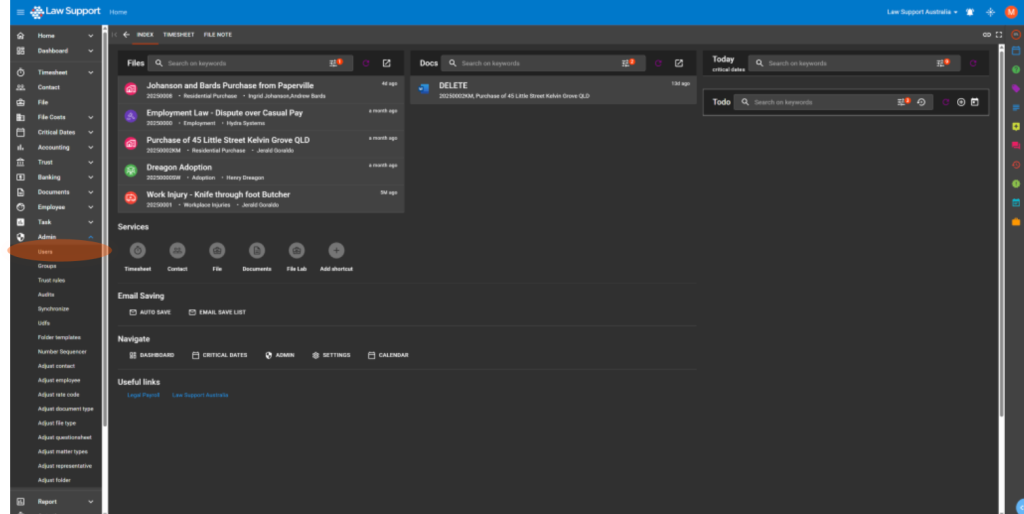Viewport: 1024px width, 514px height.
Task: Open Docs panel in new window icon
Action: point(679,63)
